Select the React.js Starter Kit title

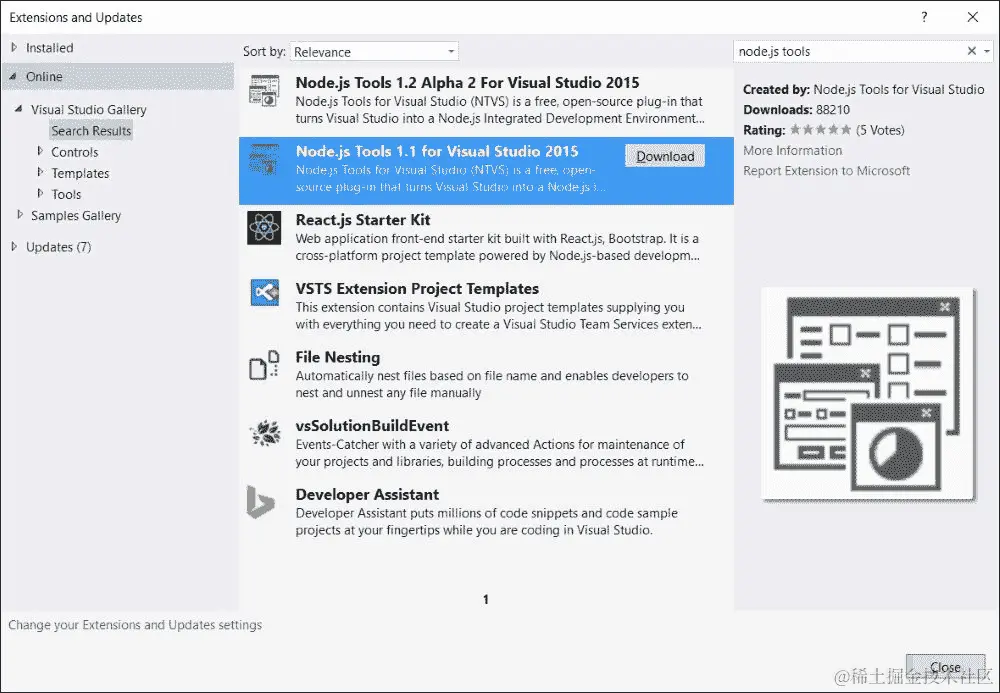click(363, 220)
